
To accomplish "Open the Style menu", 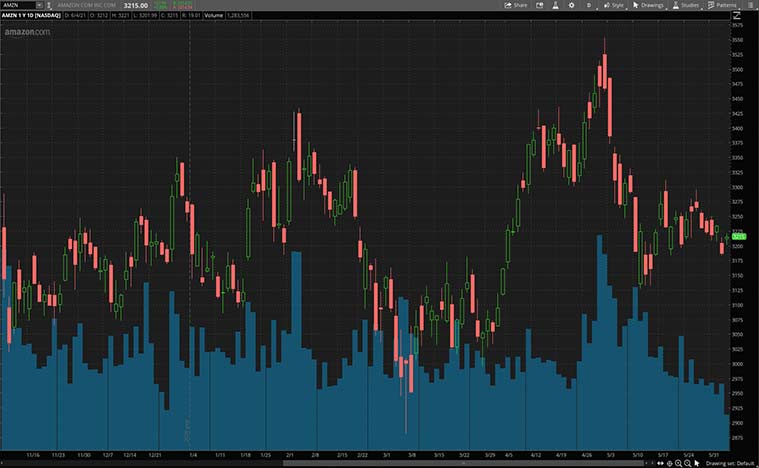I will tap(614, 5).
